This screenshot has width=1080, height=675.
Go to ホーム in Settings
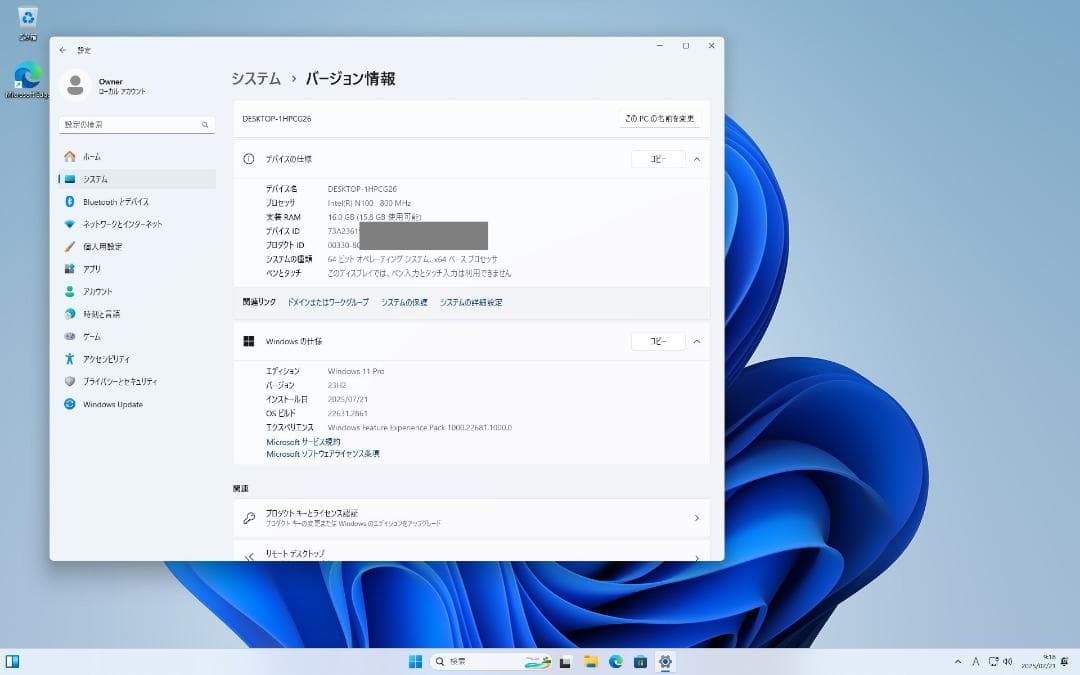point(92,156)
